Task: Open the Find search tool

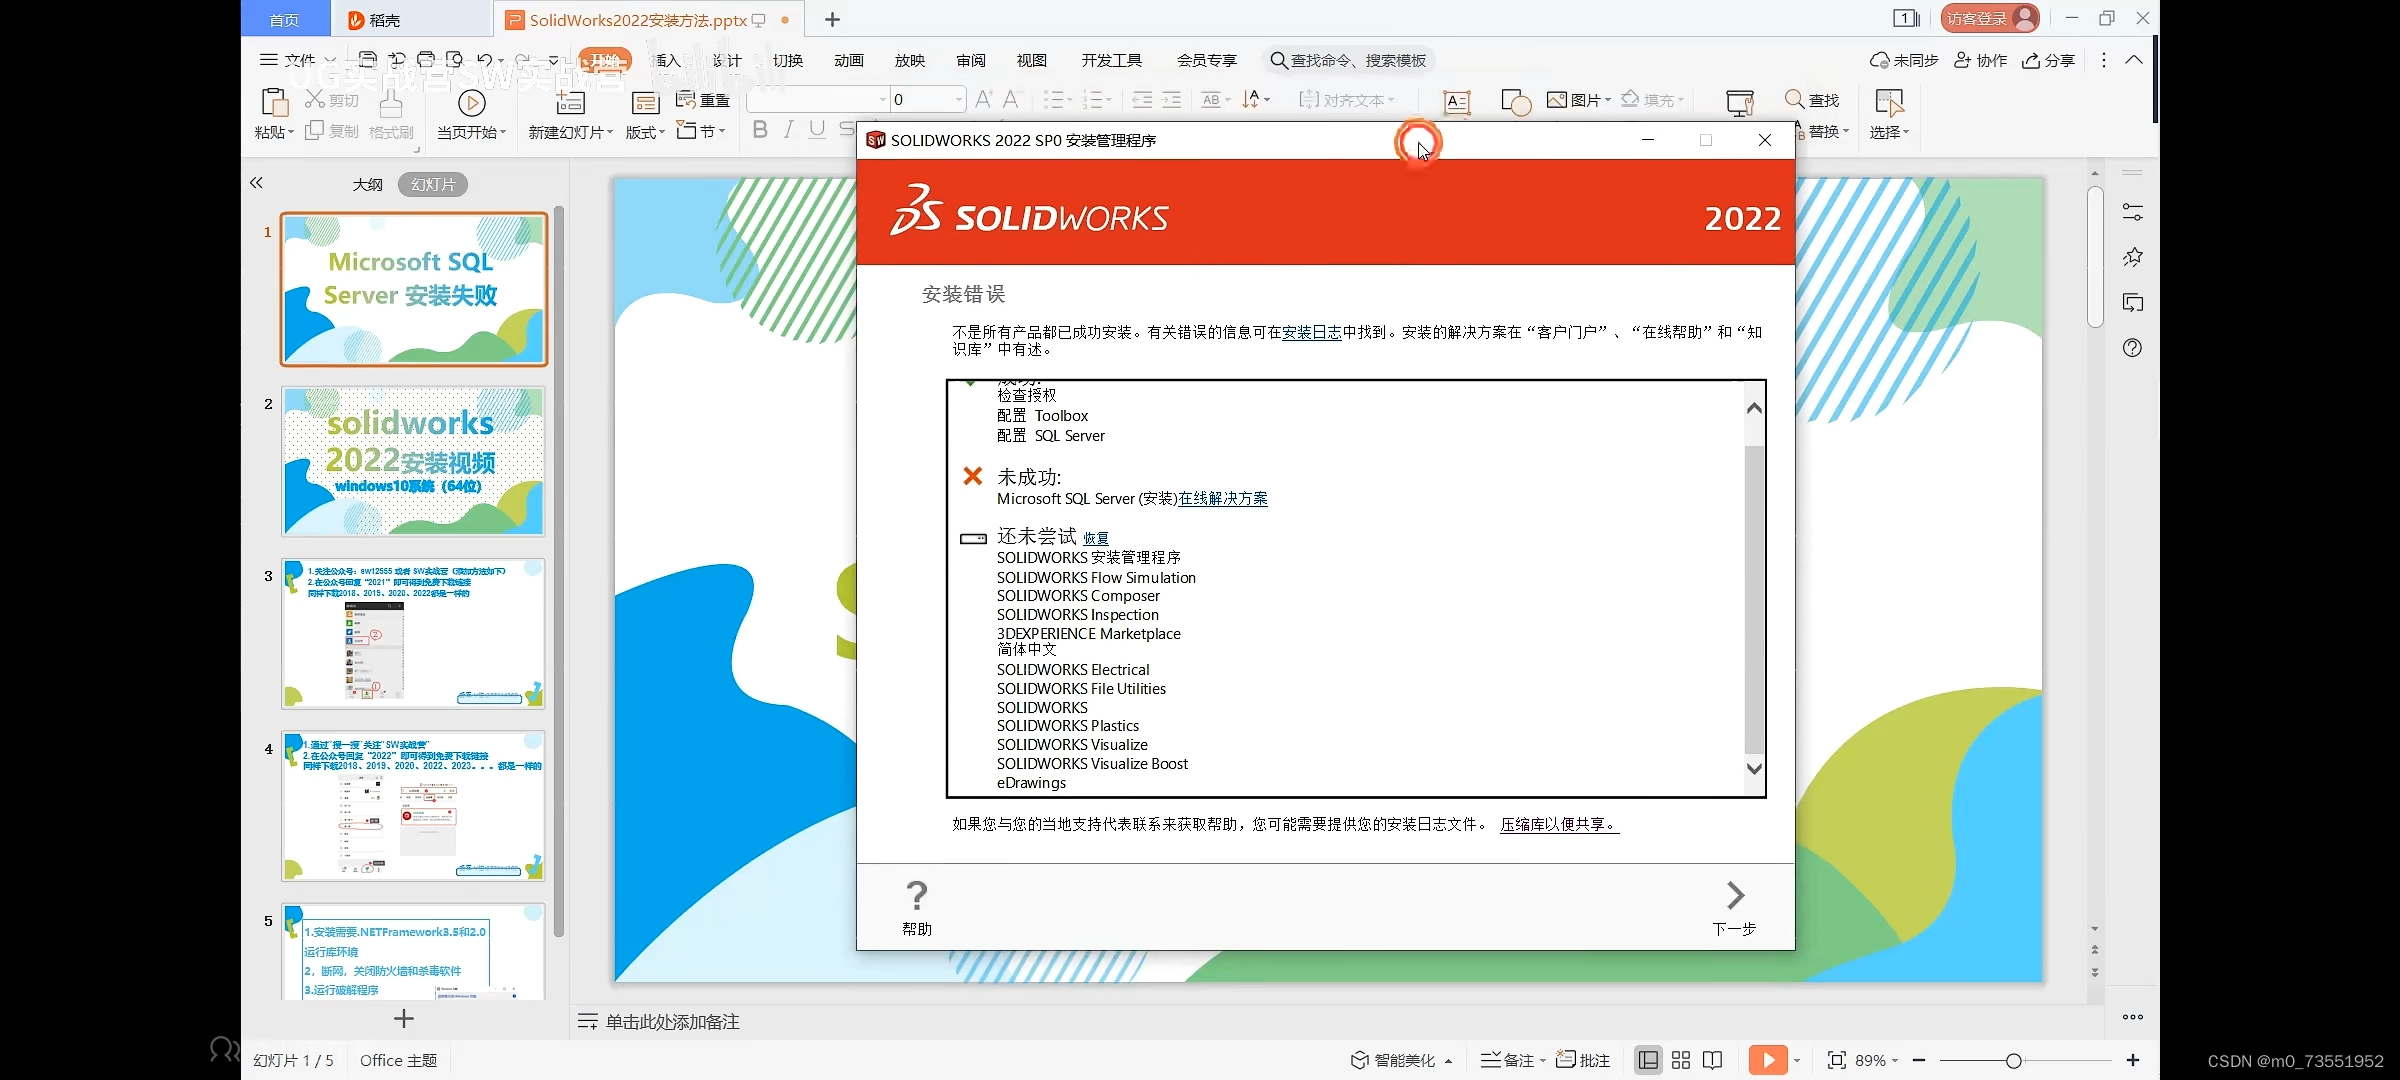Action: [1812, 100]
